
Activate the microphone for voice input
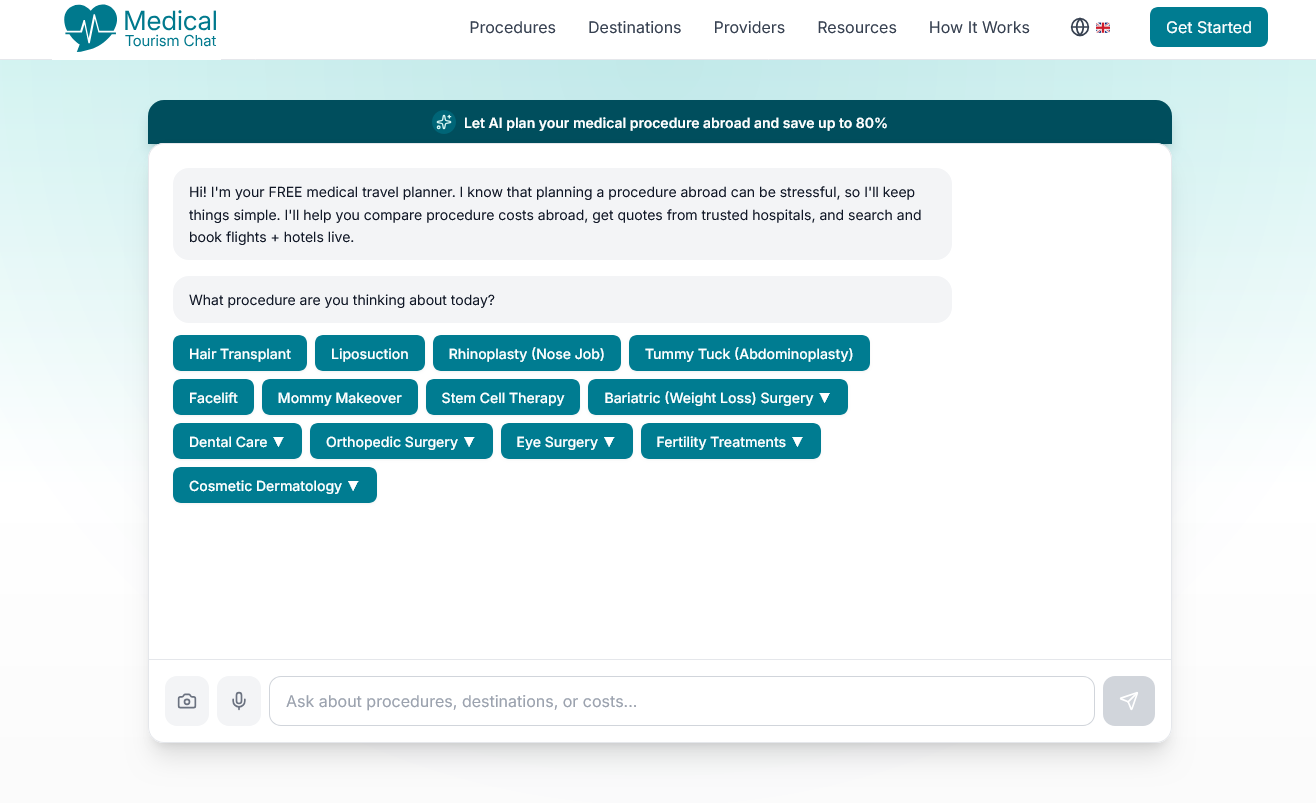point(239,701)
